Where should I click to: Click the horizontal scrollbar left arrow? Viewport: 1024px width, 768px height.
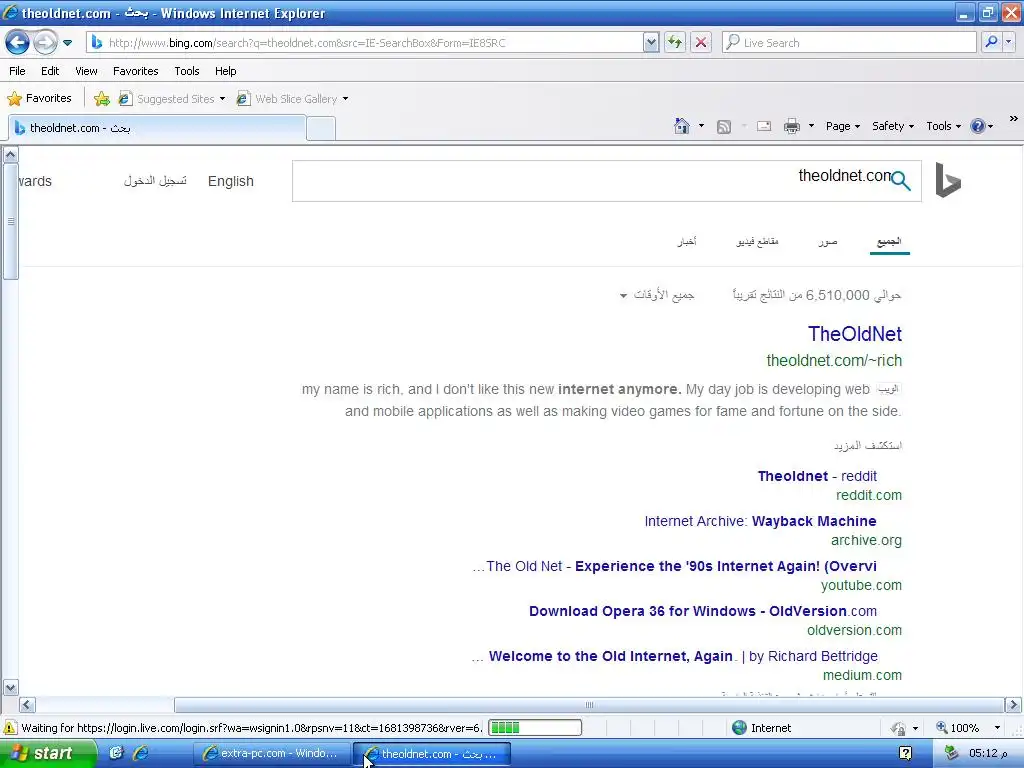pos(27,705)
